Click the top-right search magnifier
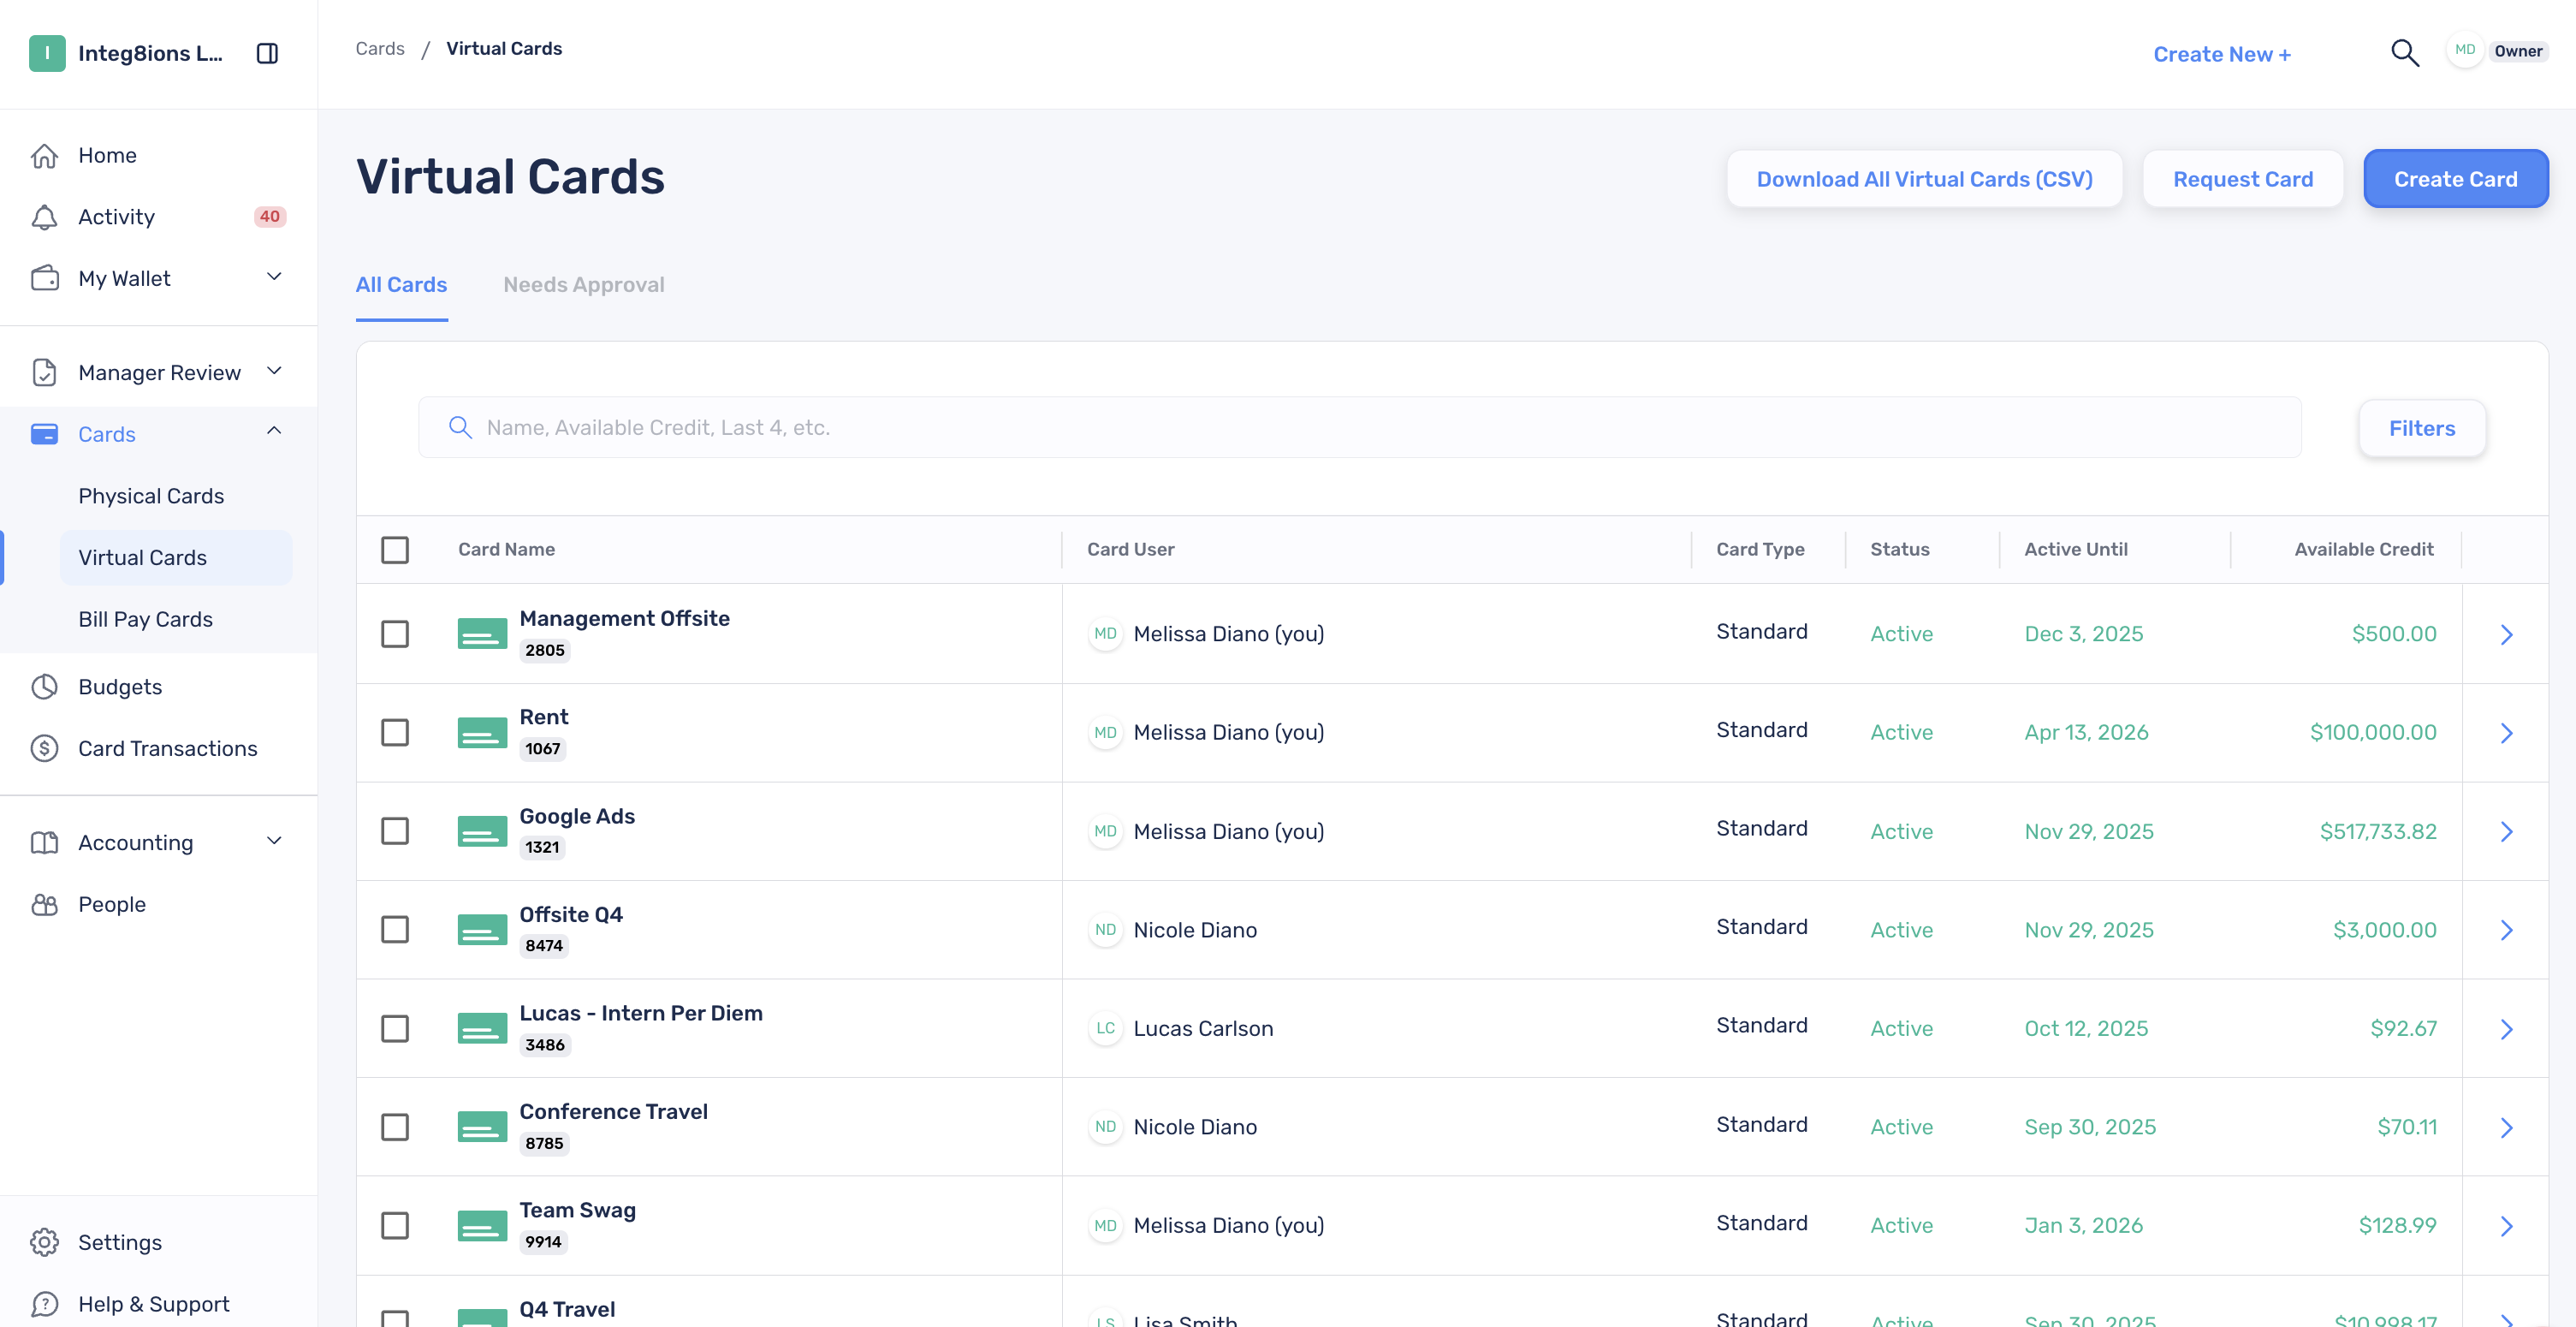 click(2405, 53)
